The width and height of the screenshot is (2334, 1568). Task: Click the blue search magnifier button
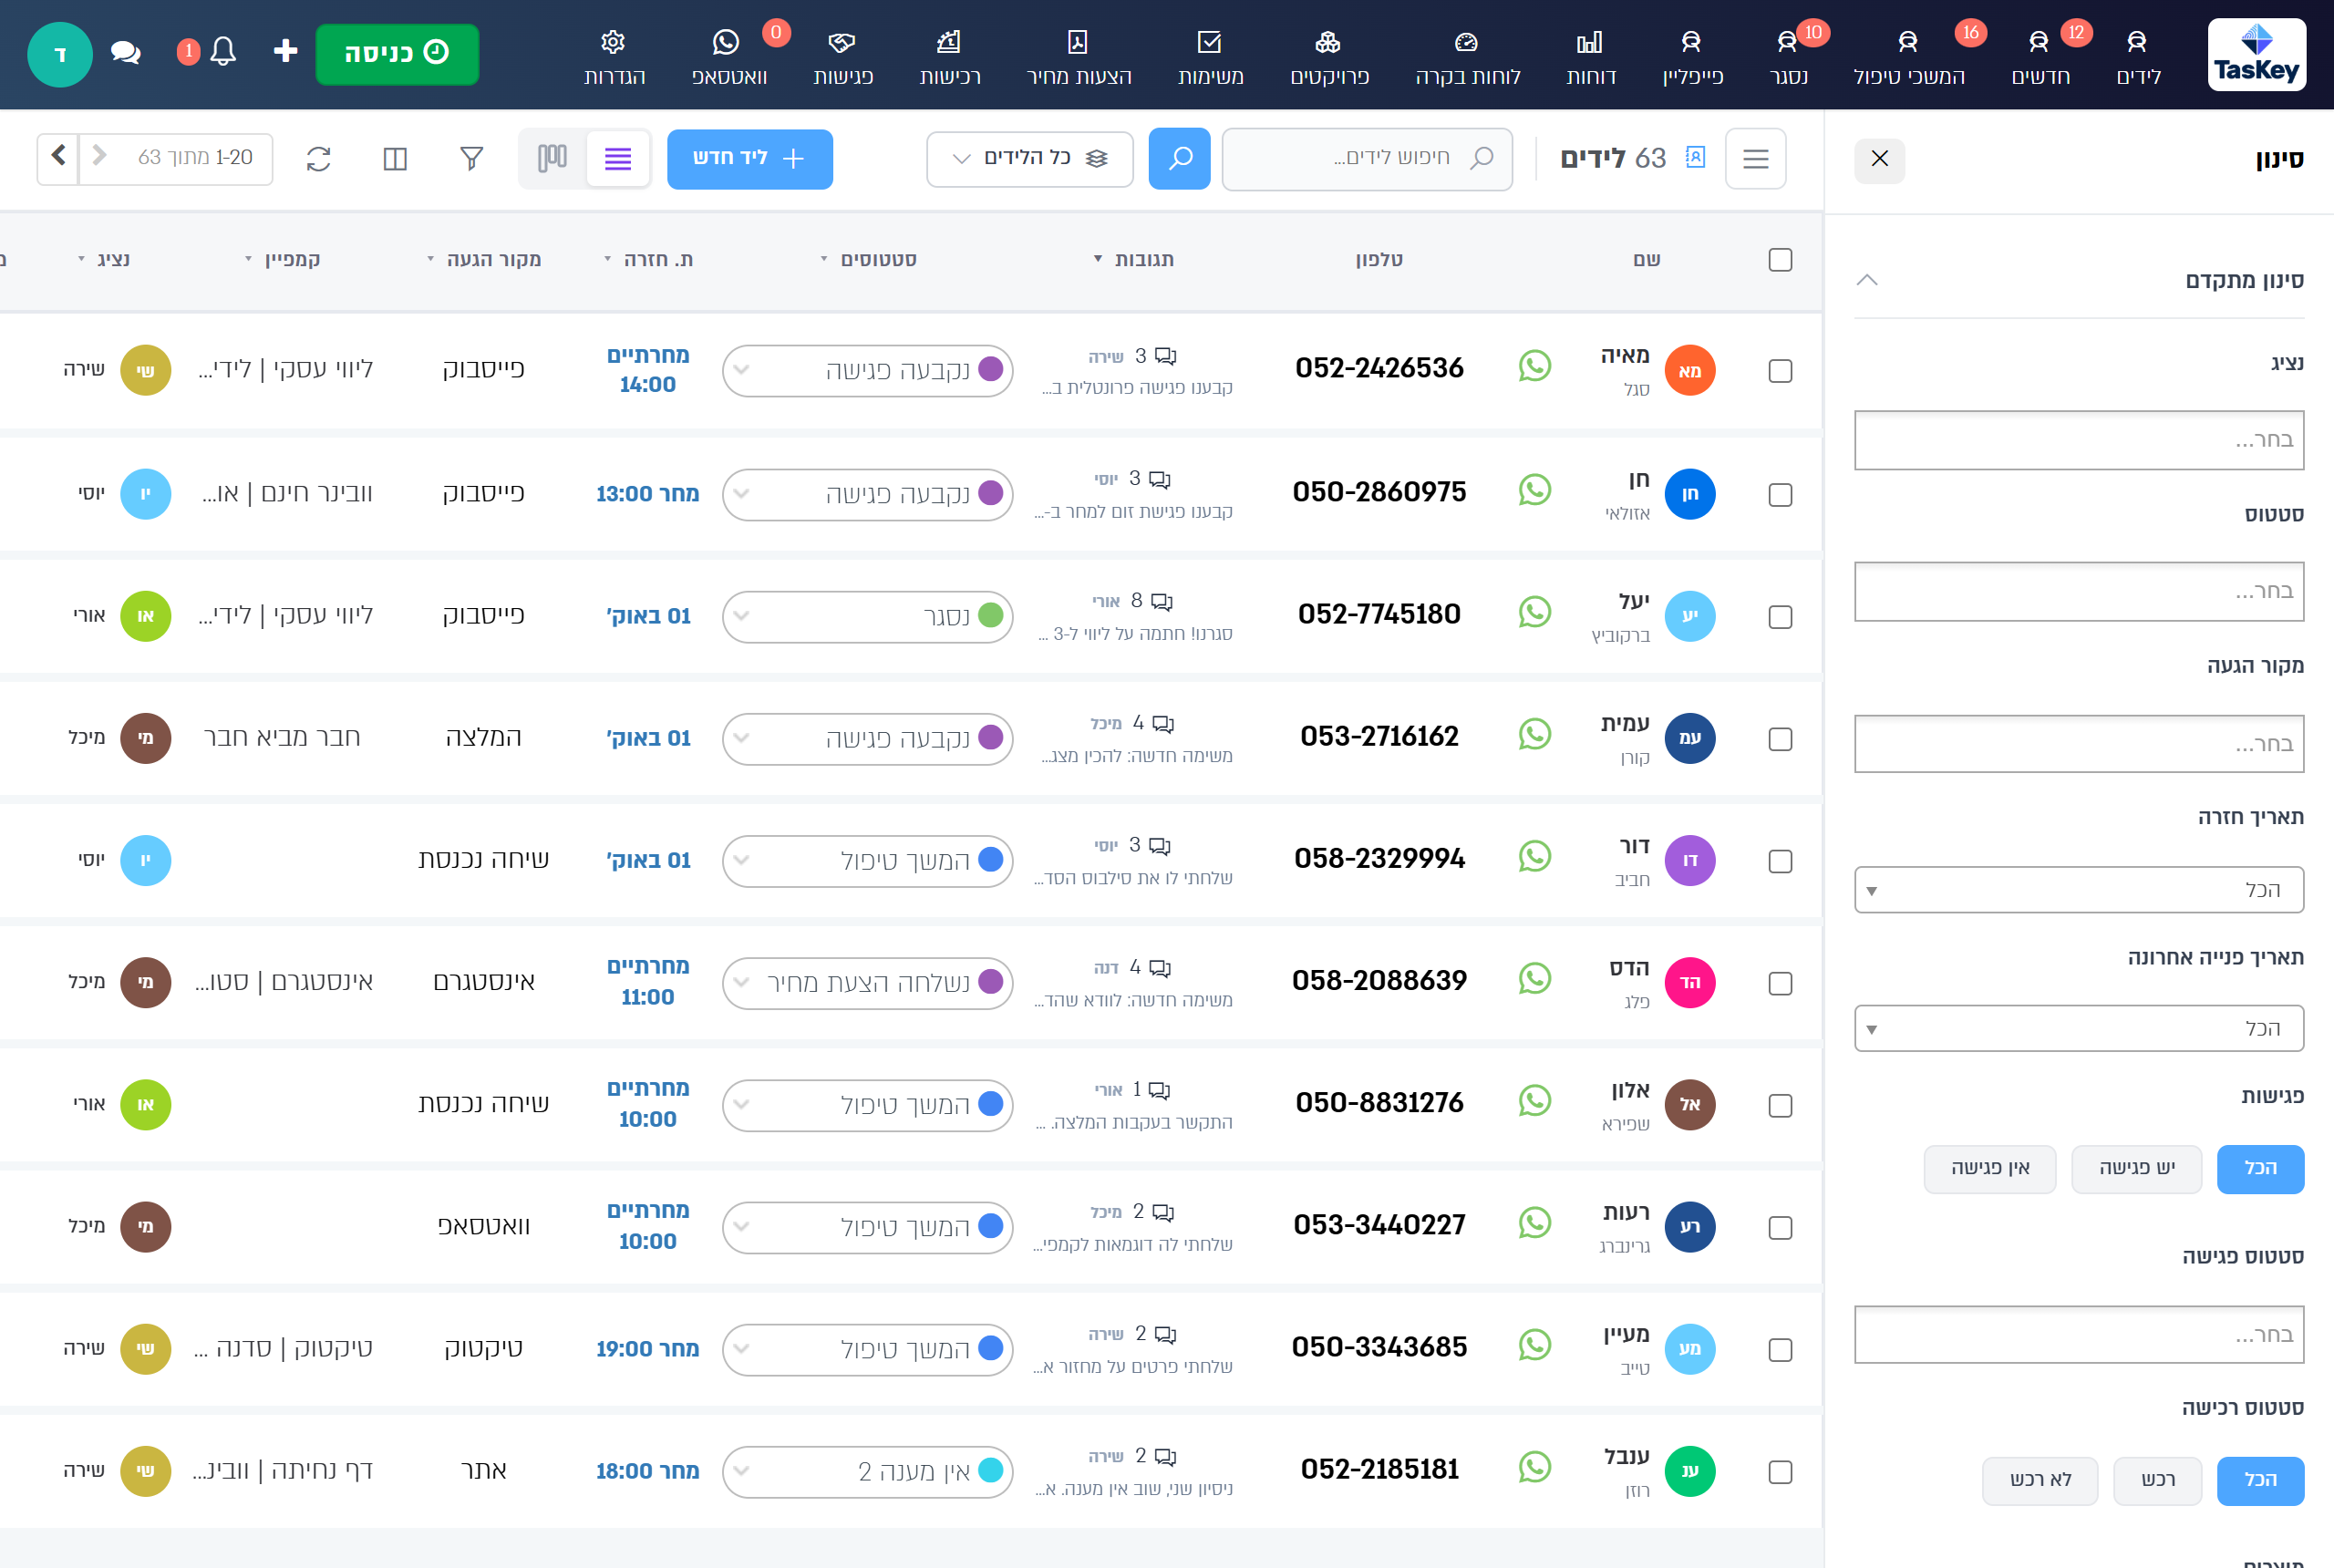[1179, 158]
